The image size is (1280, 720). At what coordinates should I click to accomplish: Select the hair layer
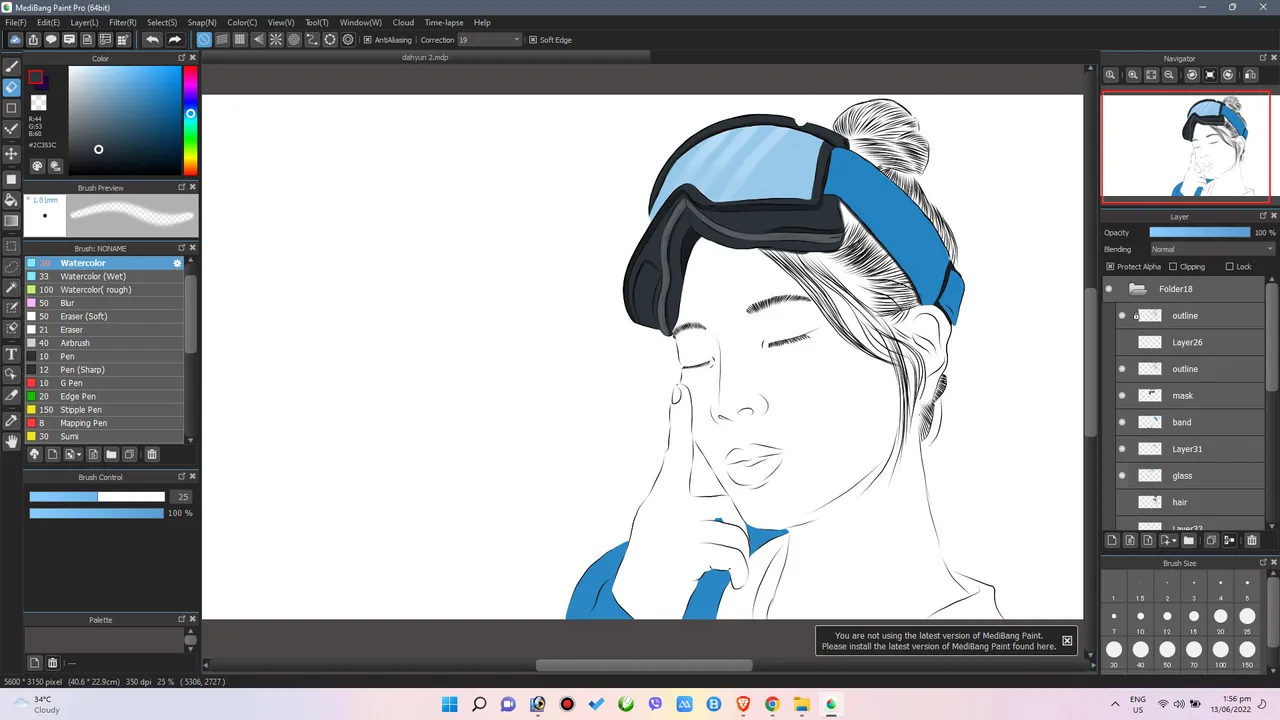pos(1190,502)
